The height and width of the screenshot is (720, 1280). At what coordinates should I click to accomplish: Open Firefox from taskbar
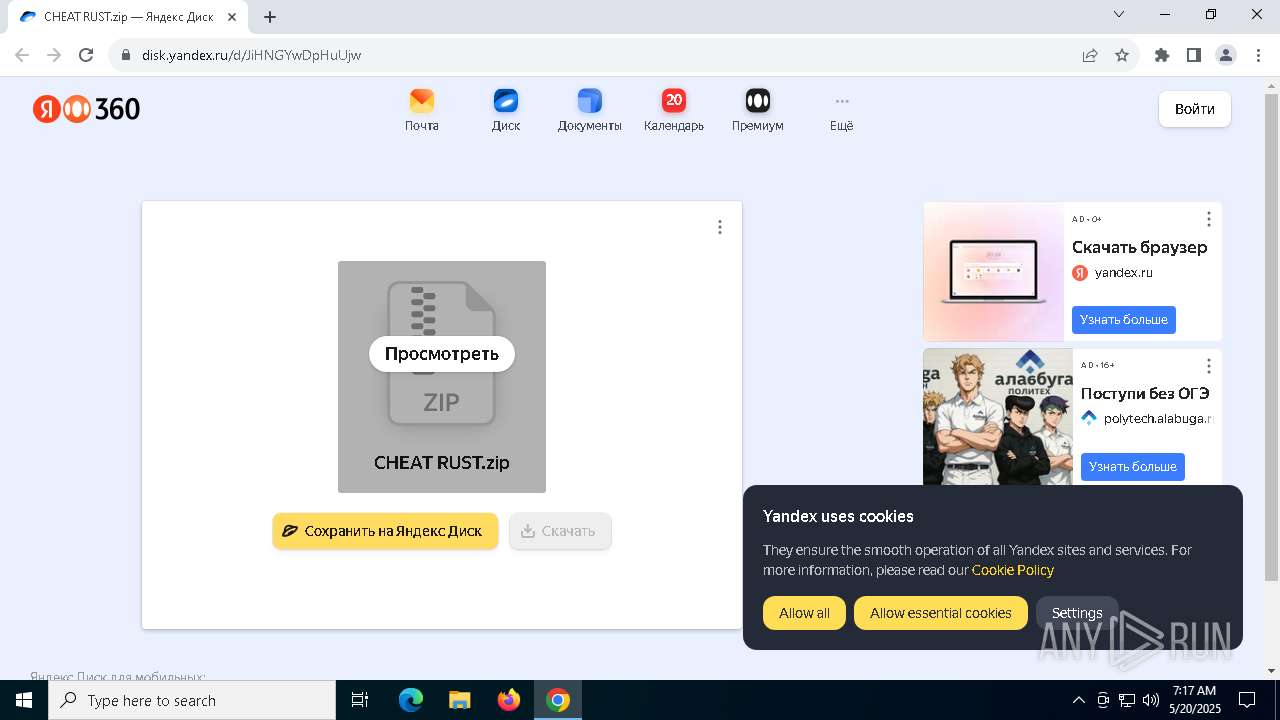[x=509, y=700]
